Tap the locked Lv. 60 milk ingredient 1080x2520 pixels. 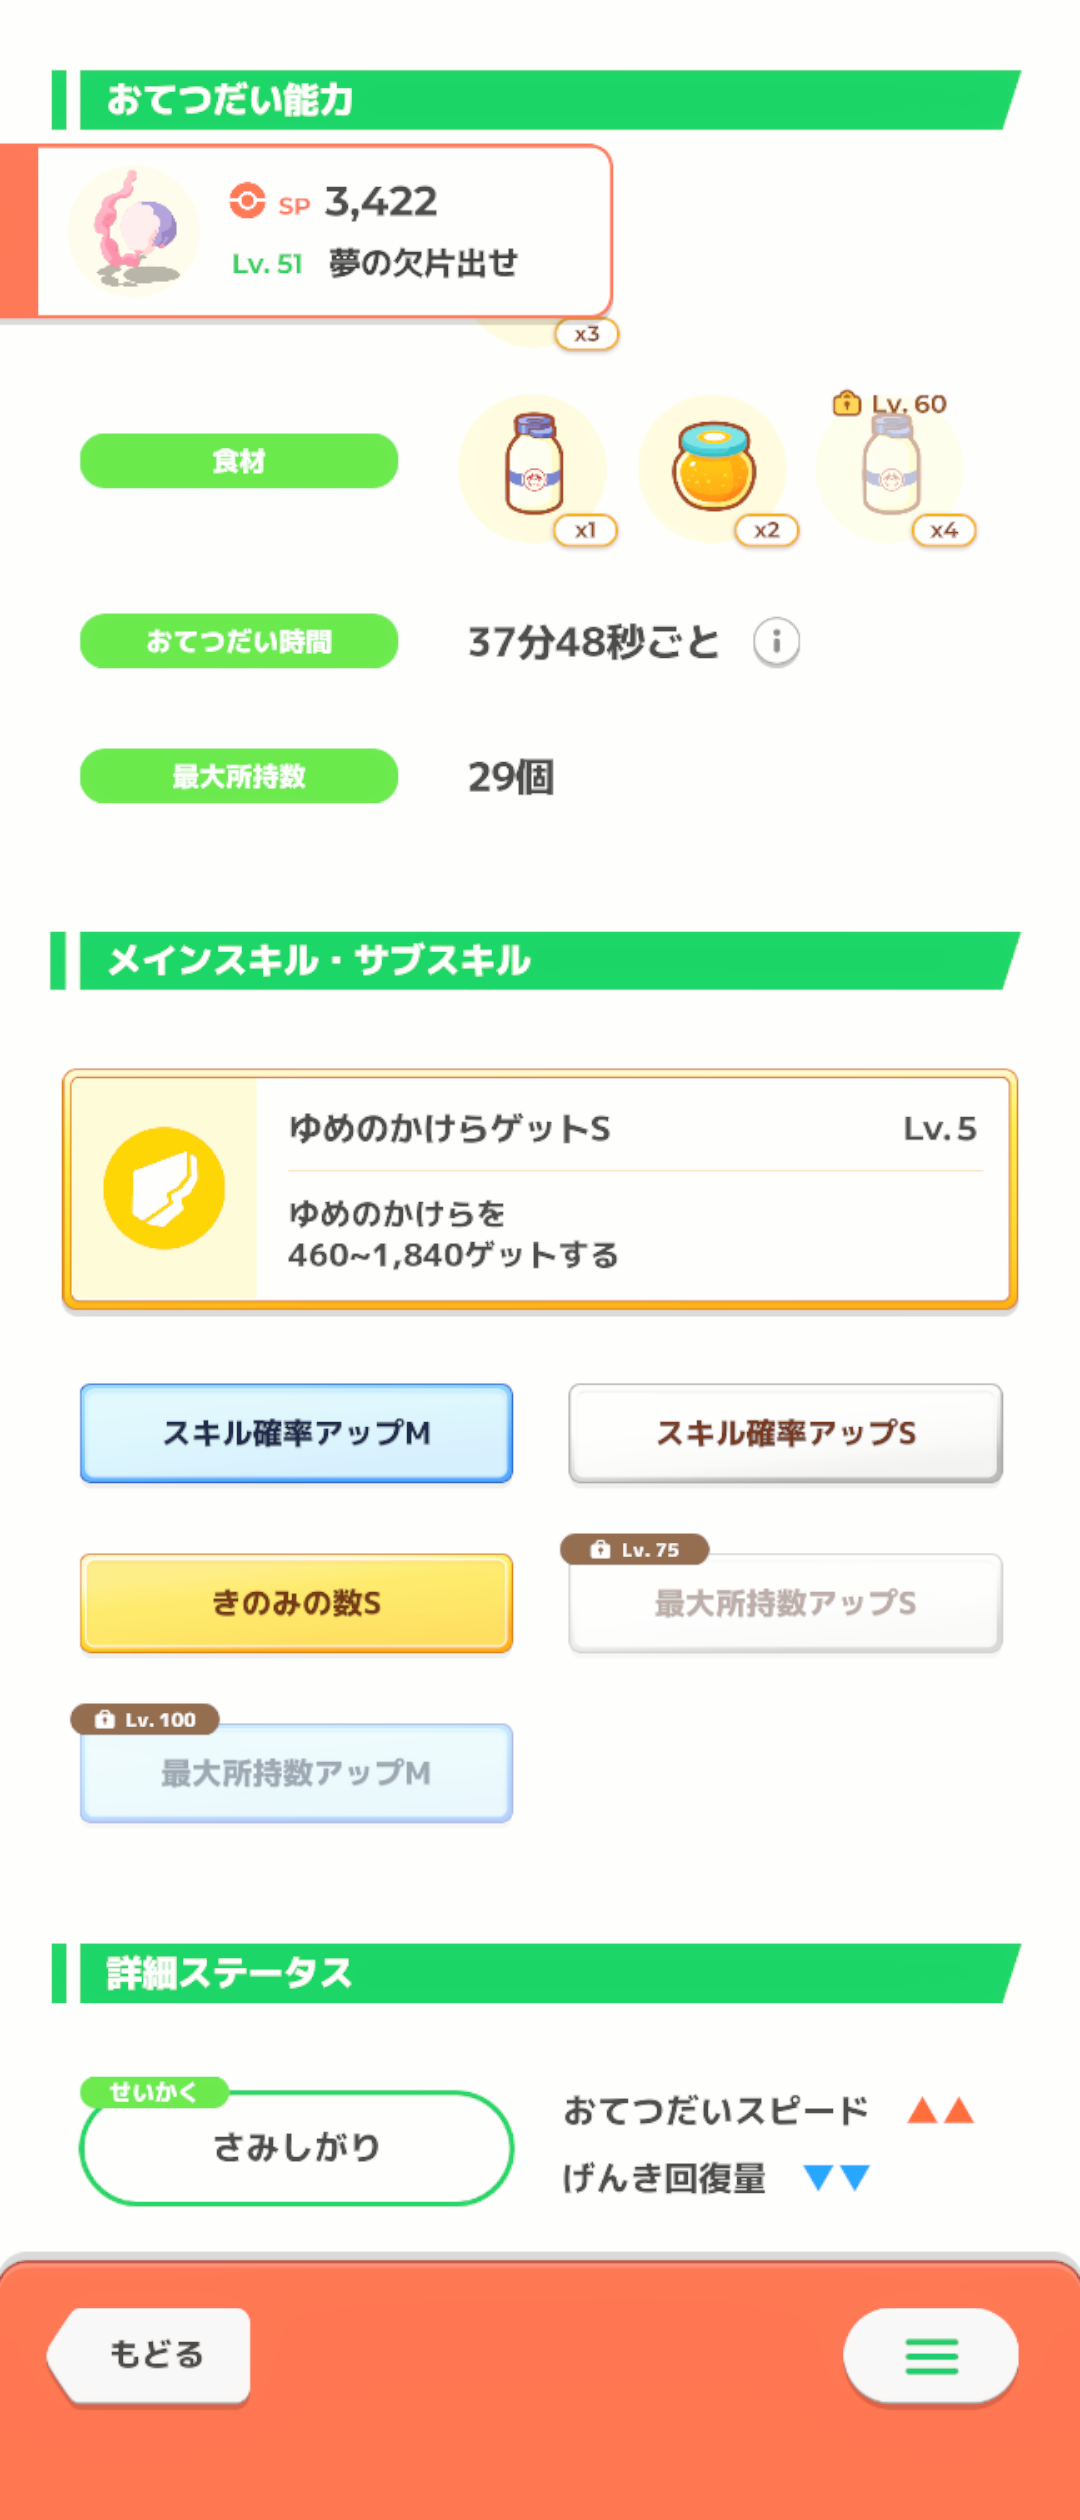coord(891,467)
